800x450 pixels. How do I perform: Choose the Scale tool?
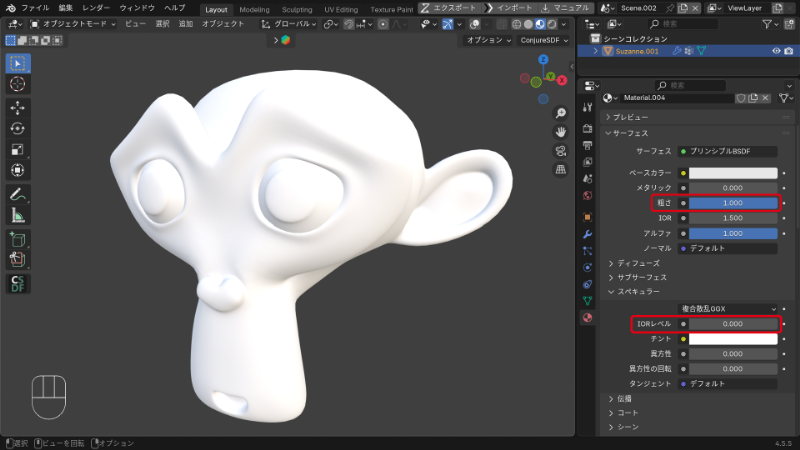coord(18,149)
